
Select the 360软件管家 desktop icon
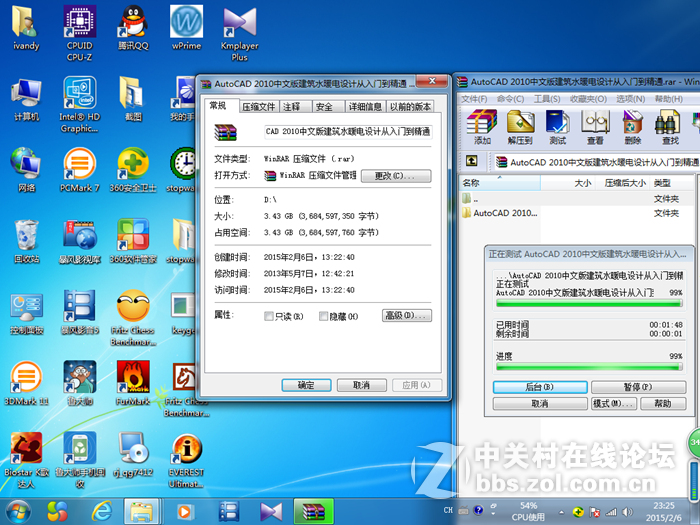pos(133,241)
